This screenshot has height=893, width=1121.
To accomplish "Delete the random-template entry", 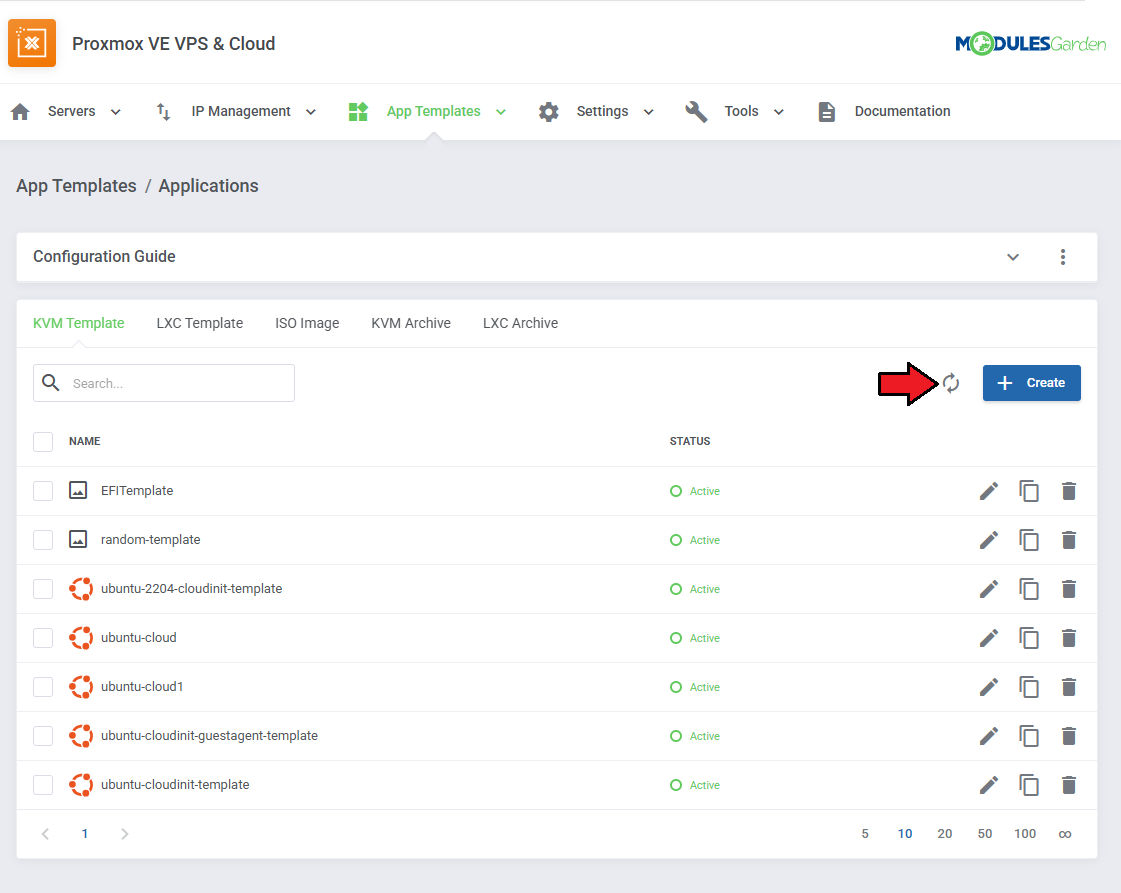I will 1069,540.
